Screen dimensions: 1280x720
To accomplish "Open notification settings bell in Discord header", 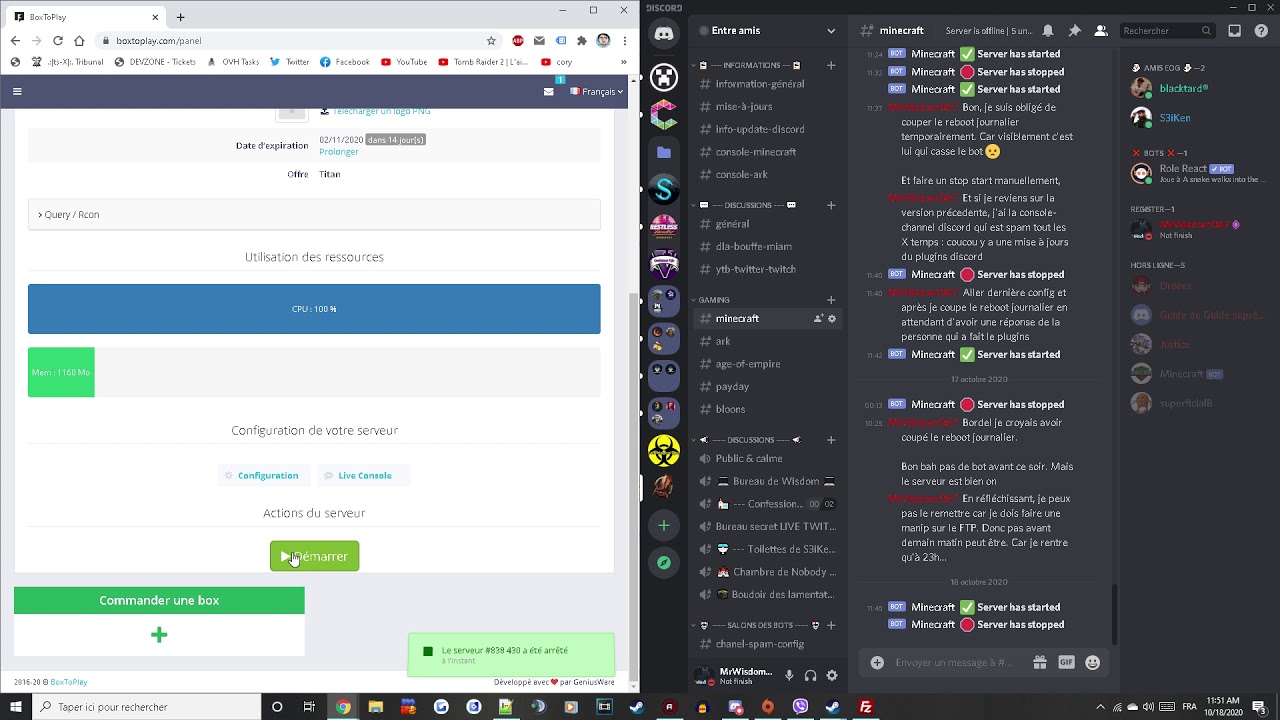I will point(1048,31).
